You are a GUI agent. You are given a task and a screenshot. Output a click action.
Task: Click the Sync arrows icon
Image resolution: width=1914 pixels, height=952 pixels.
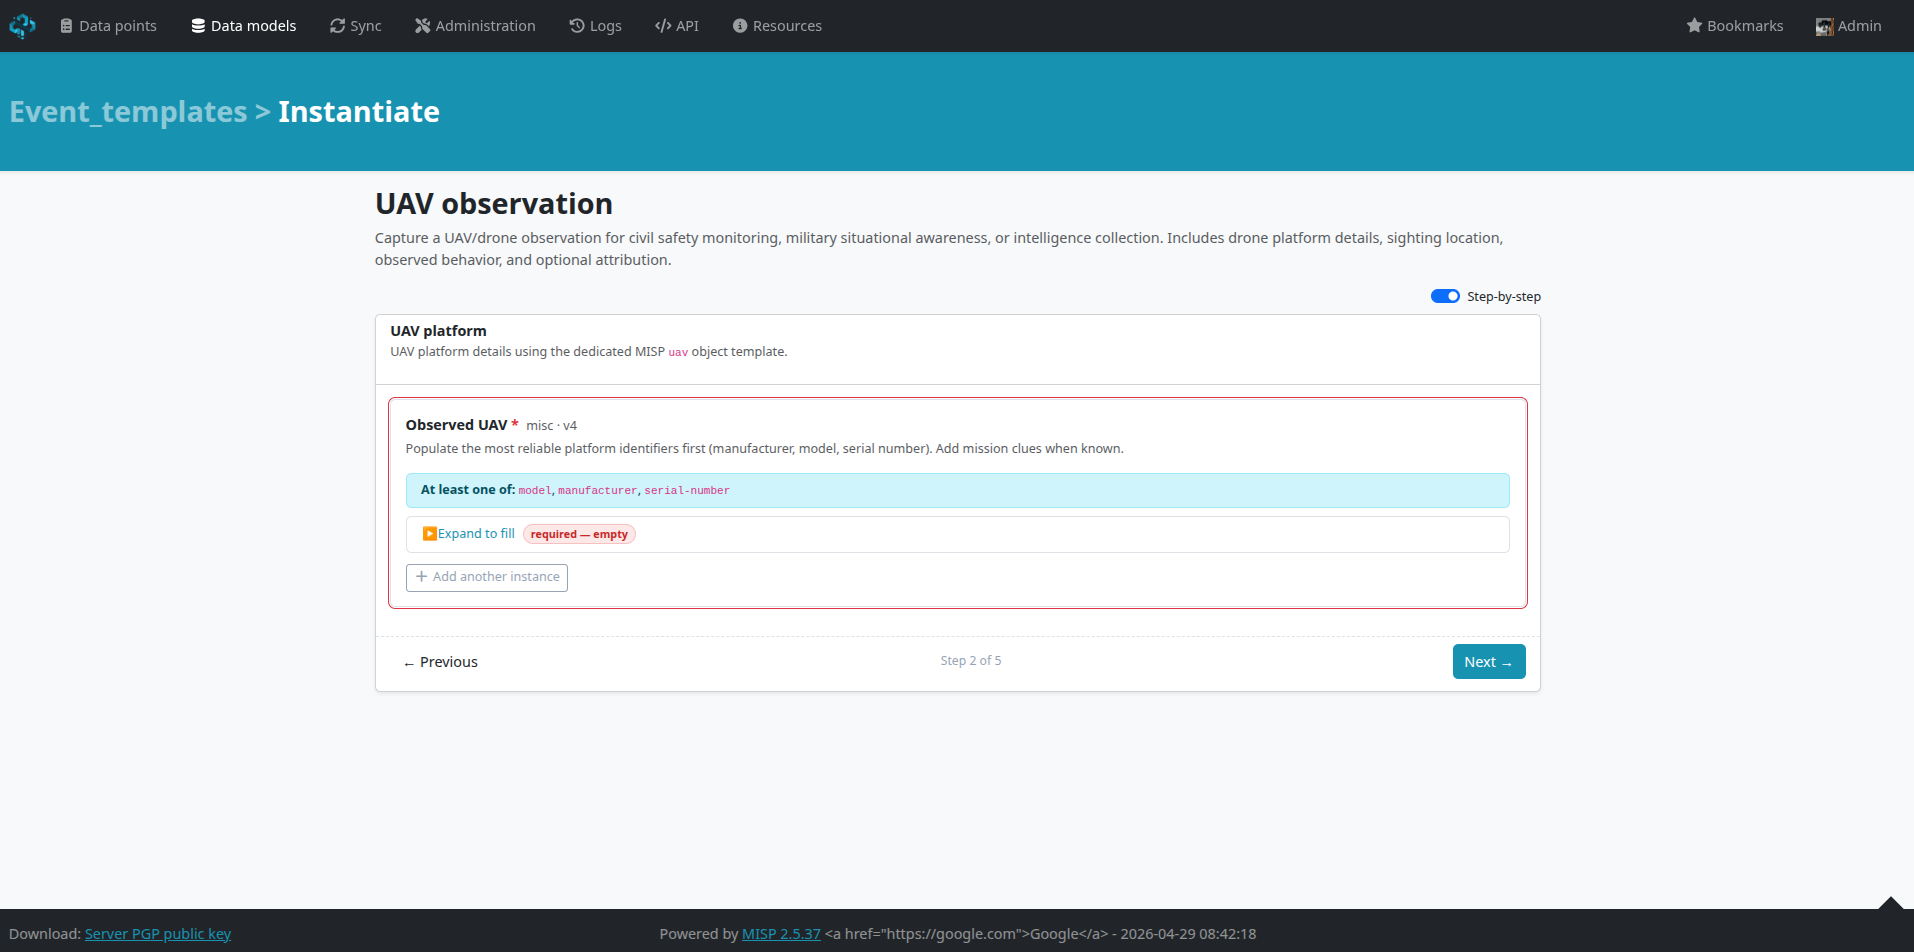337,26
